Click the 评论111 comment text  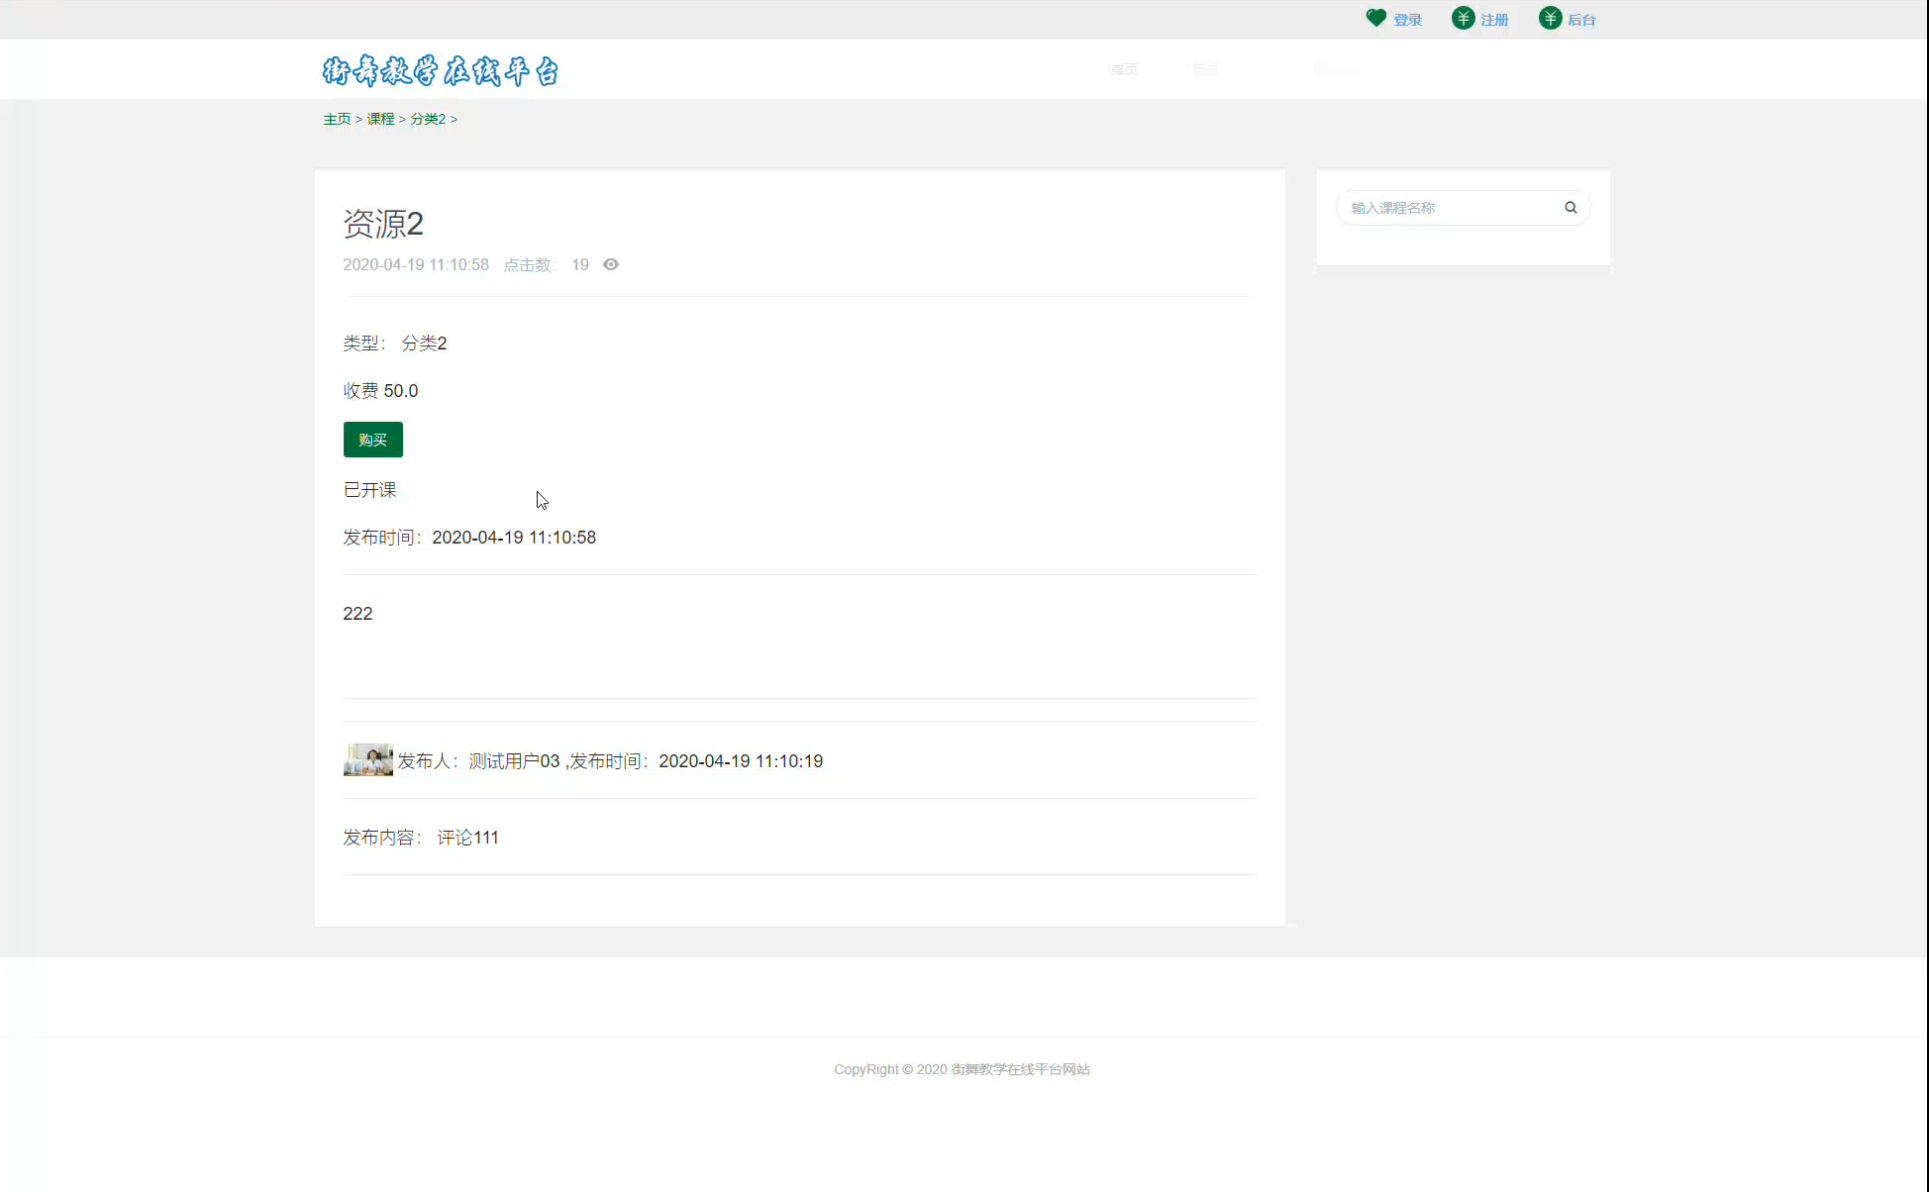click(467, 837)
